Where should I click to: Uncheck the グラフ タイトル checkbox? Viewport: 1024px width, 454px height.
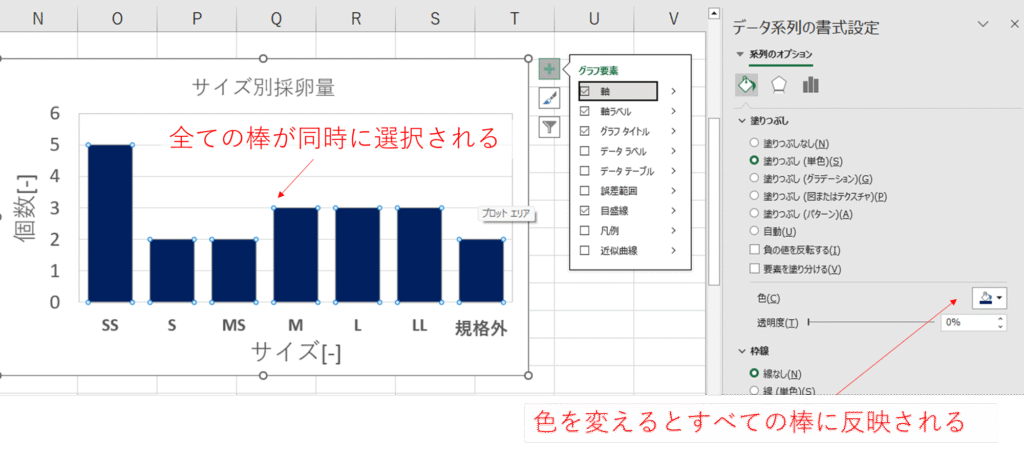pyautogui.click(x=584, y=131)
